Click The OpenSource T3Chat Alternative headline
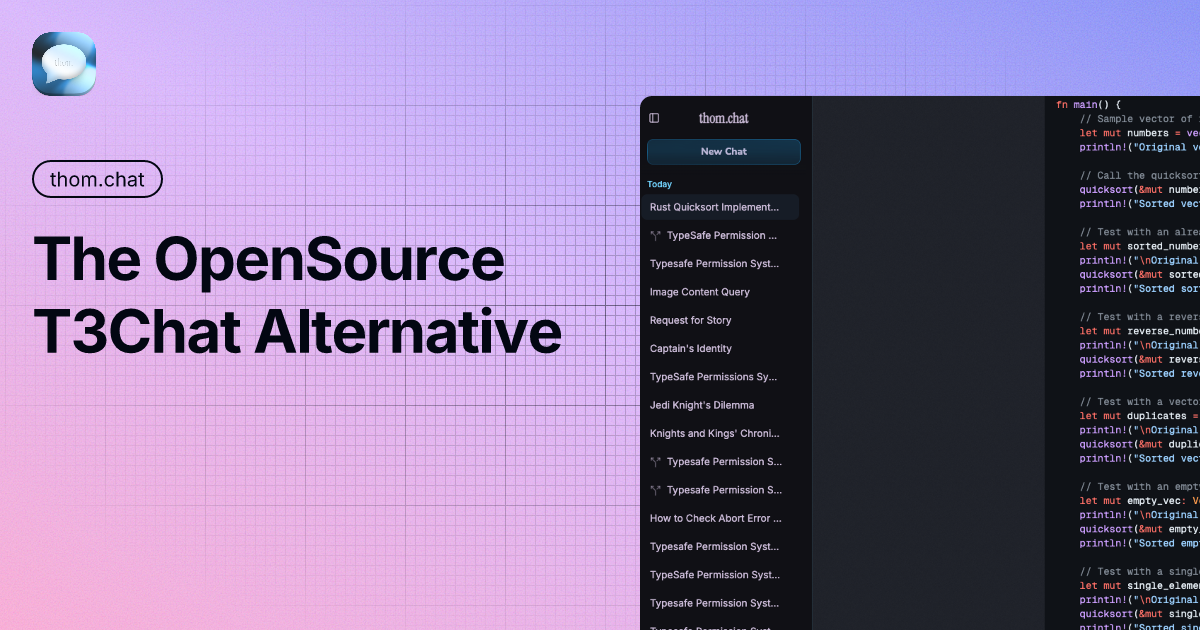 pyautogui.click(x=298, y=296)
